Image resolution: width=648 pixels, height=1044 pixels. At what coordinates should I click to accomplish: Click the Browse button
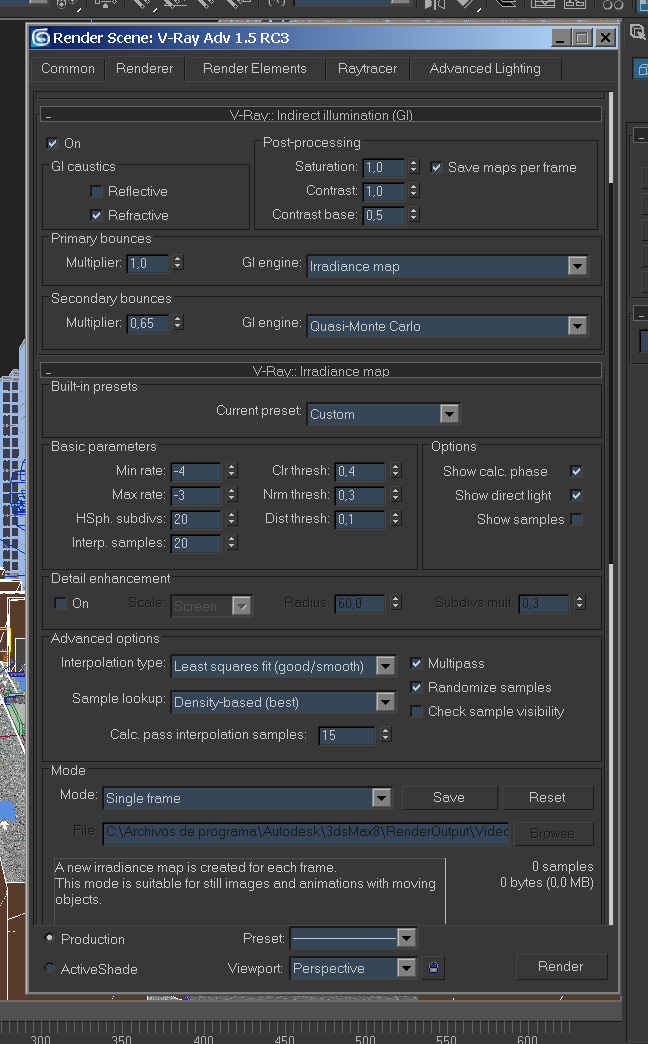pos(552,833)
